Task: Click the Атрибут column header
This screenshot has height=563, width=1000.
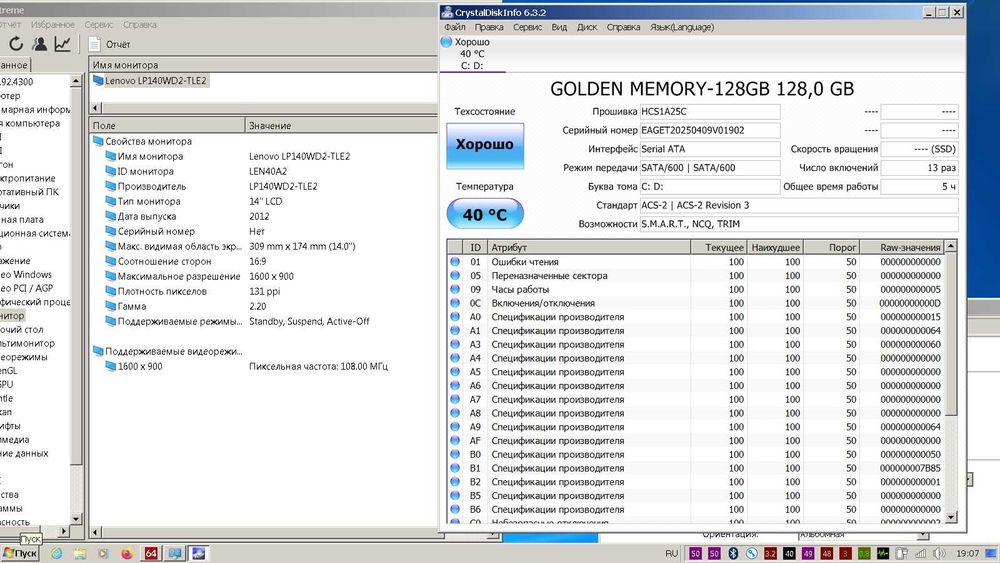Action: tap(589, 247)
